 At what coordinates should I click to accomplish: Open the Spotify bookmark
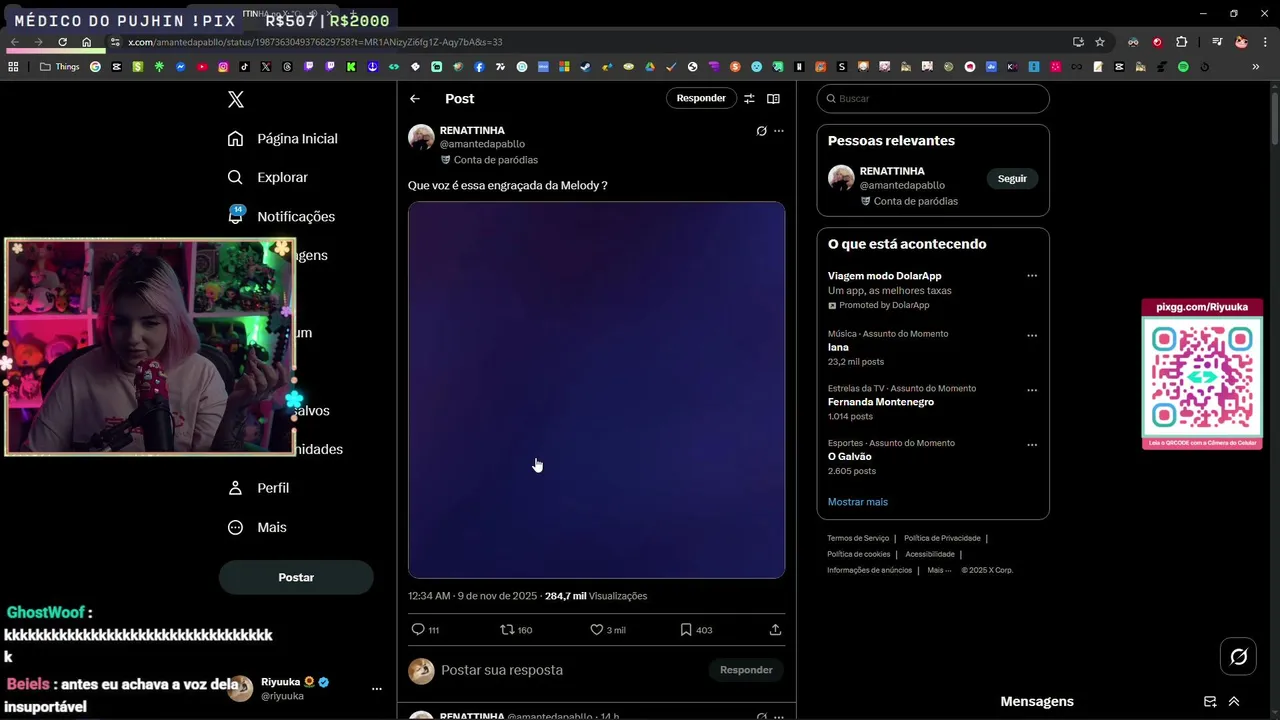click(x=1183, y=67)
